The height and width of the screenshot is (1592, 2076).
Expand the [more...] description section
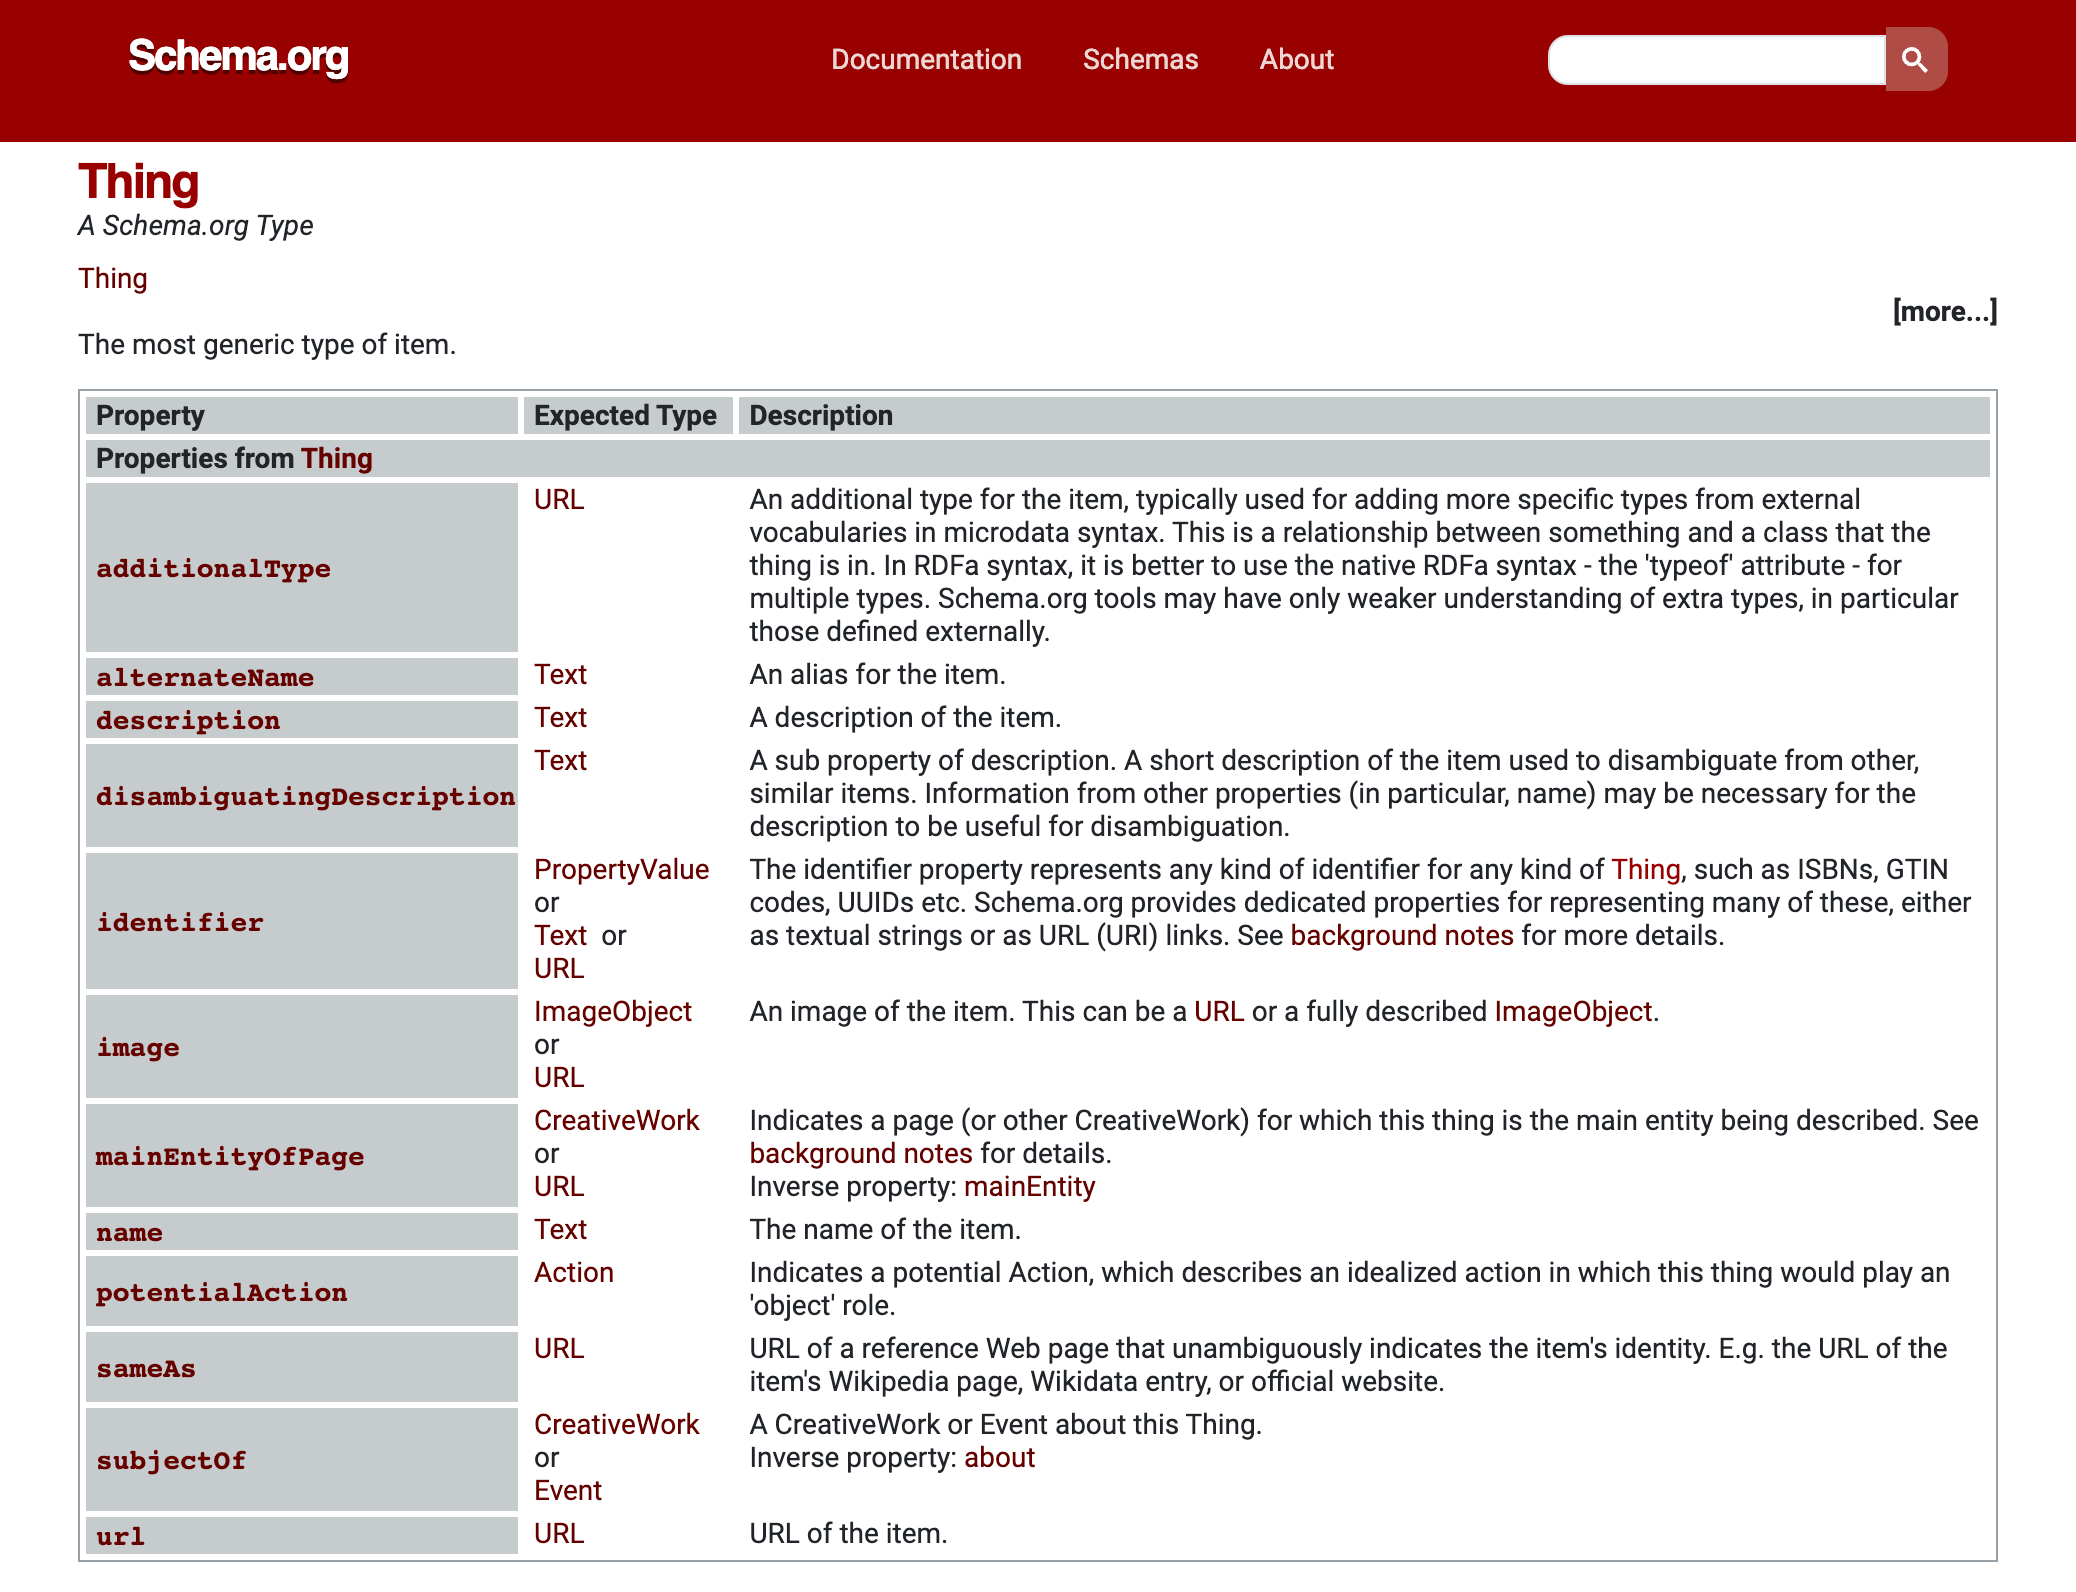tap(1944, 311)
